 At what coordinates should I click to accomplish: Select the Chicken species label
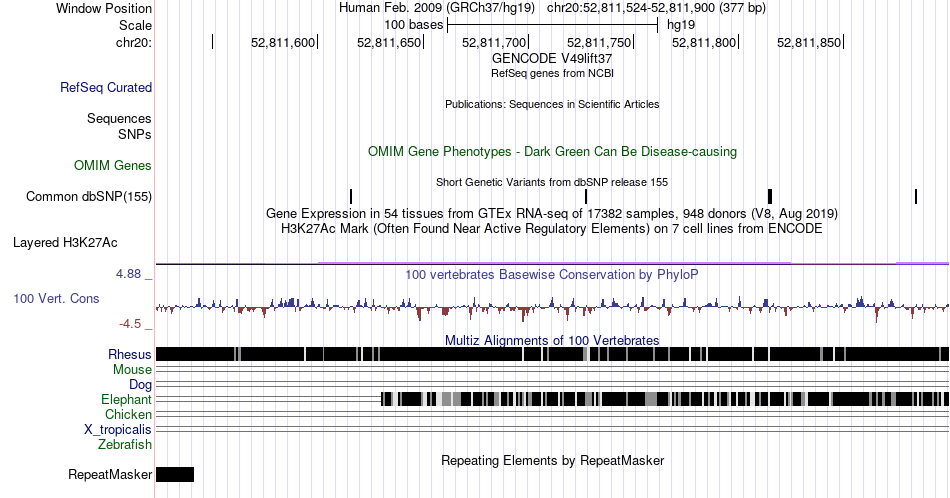coord(128,414)
